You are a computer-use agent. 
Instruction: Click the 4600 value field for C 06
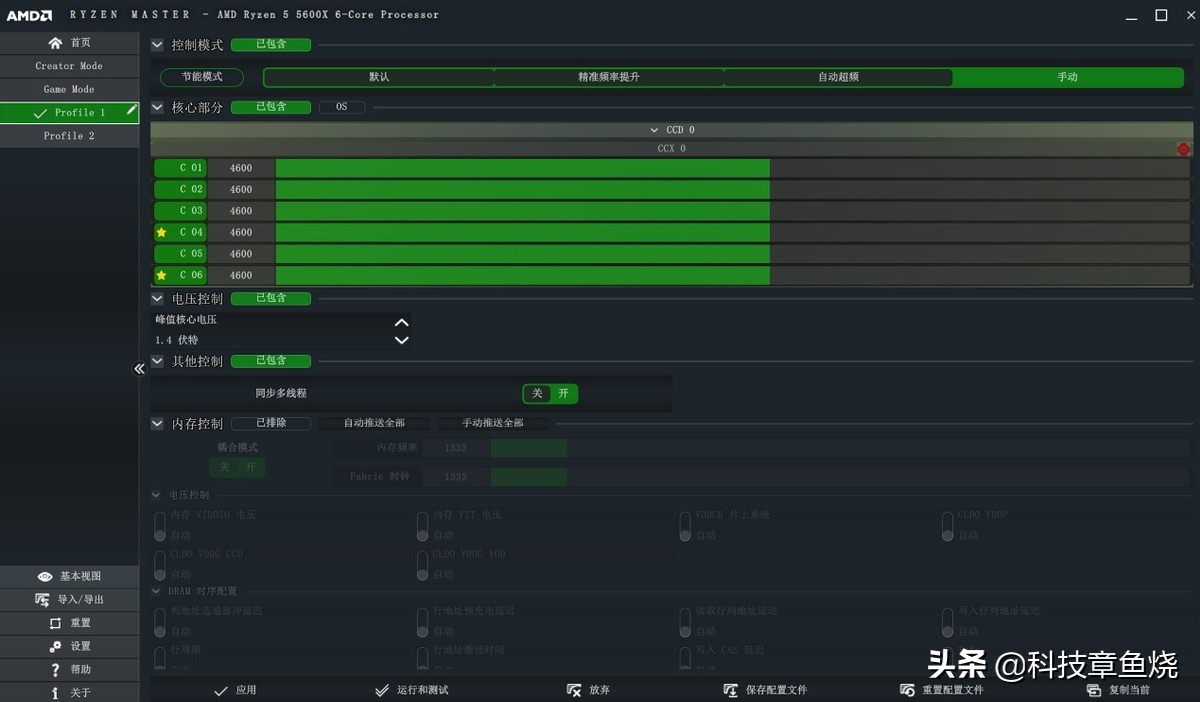(x=241, y=275)
